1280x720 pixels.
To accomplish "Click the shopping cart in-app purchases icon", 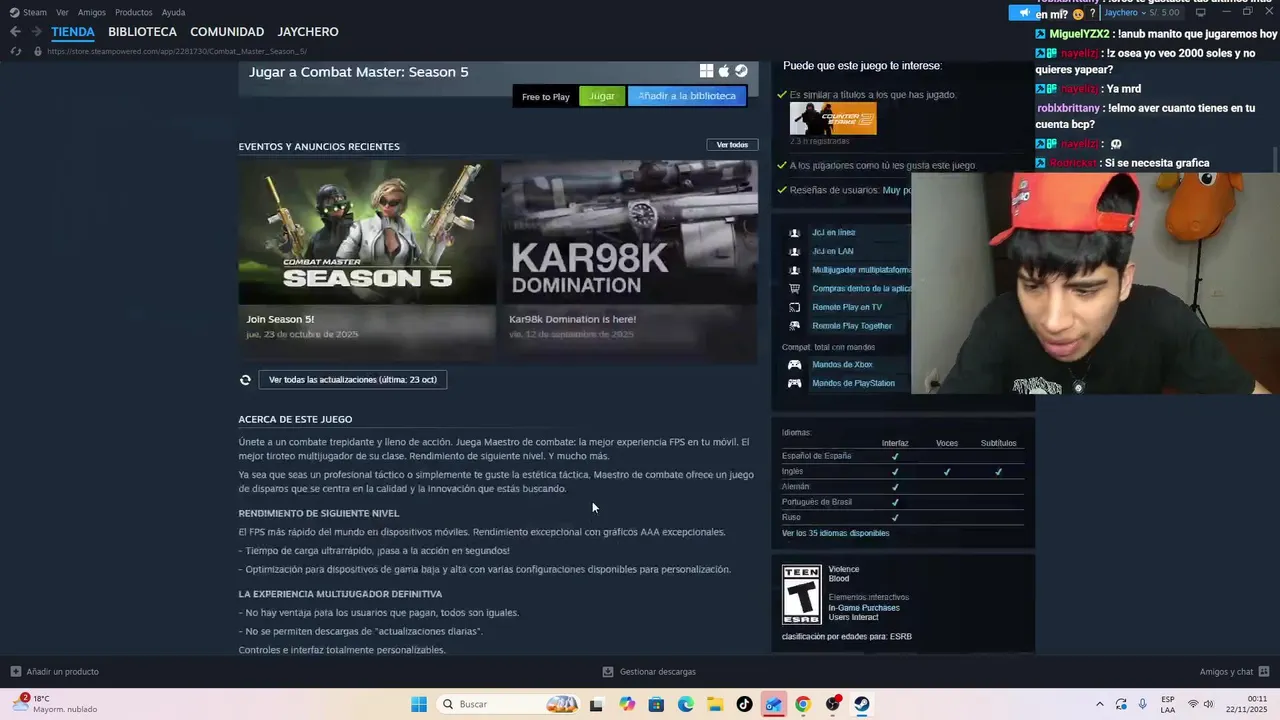I will pyautogui.click(x=794, y=288).
